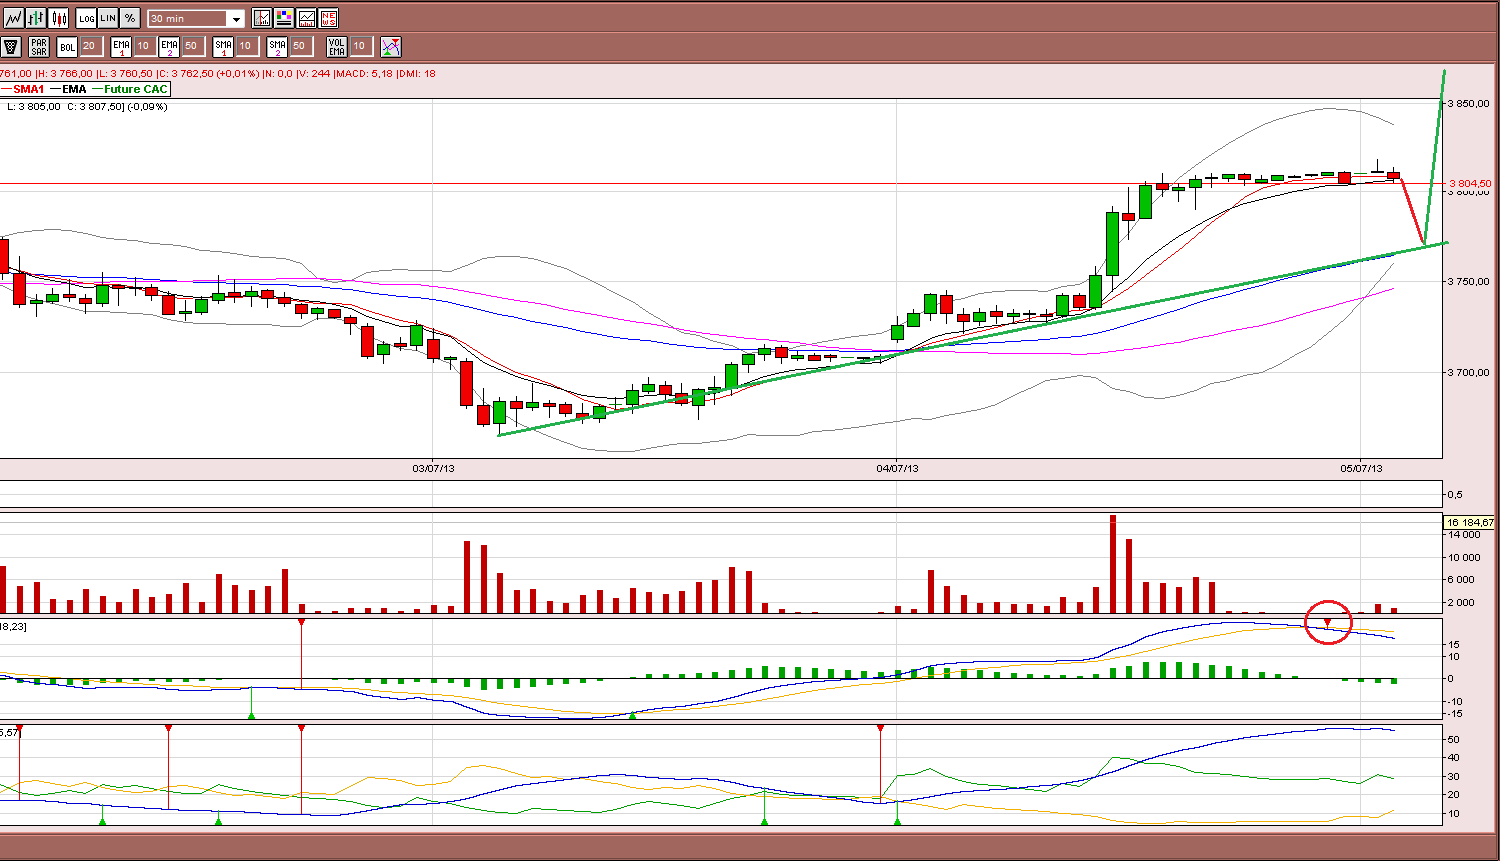Toggle the percent scale button
Image resolution: width=1500 pixels, height=861 pixels.
tap(130, 18)
